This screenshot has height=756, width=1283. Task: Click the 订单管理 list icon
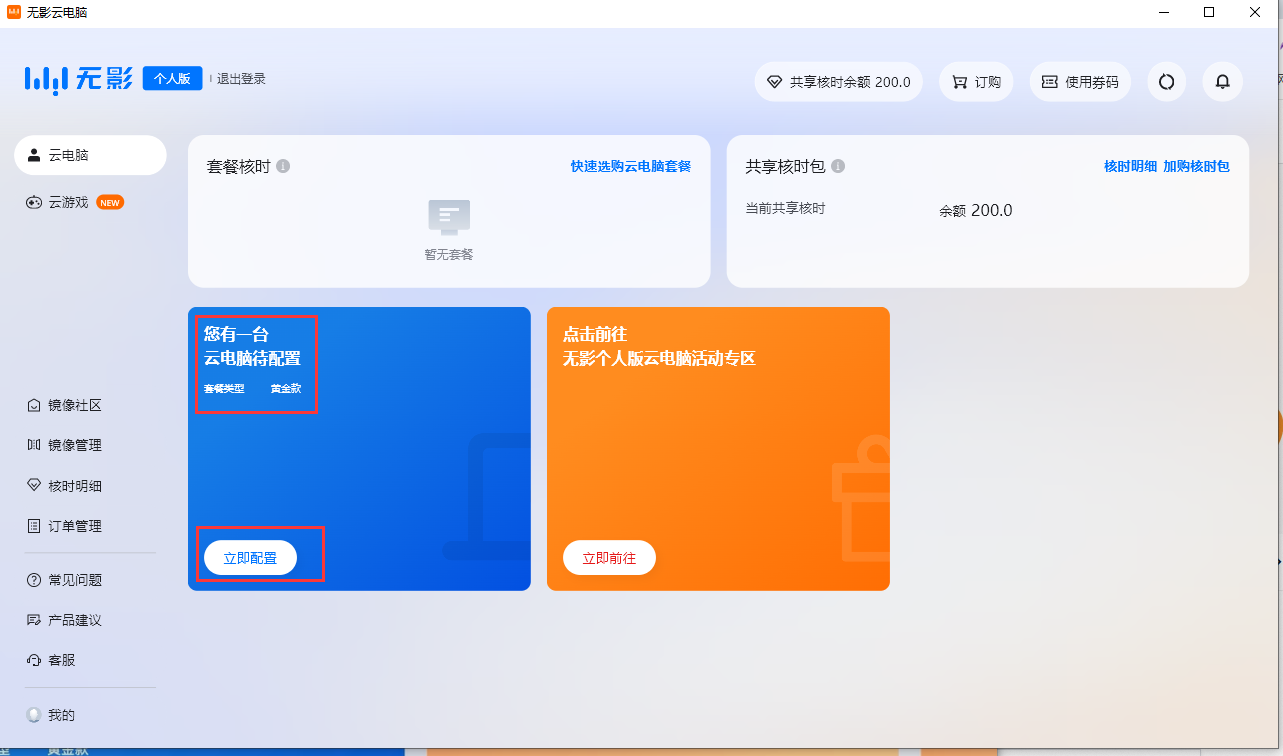click(34, 526)
